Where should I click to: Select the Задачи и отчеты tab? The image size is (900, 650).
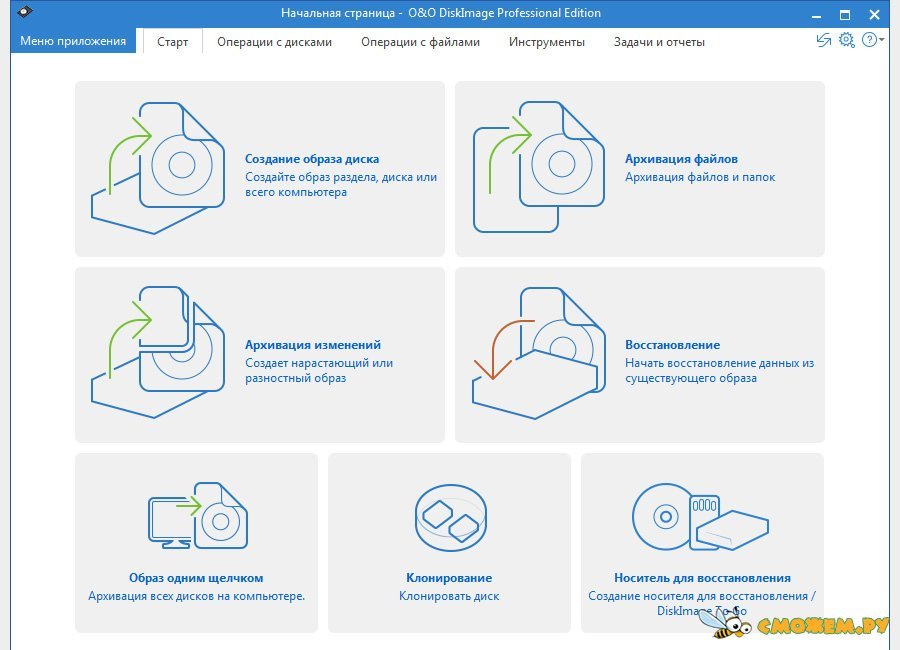click(x=659, y=42)
